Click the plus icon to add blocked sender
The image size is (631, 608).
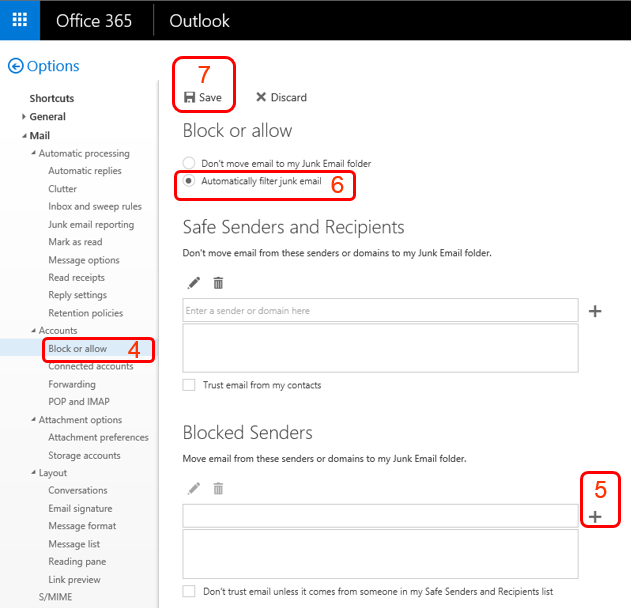(595, 516)
